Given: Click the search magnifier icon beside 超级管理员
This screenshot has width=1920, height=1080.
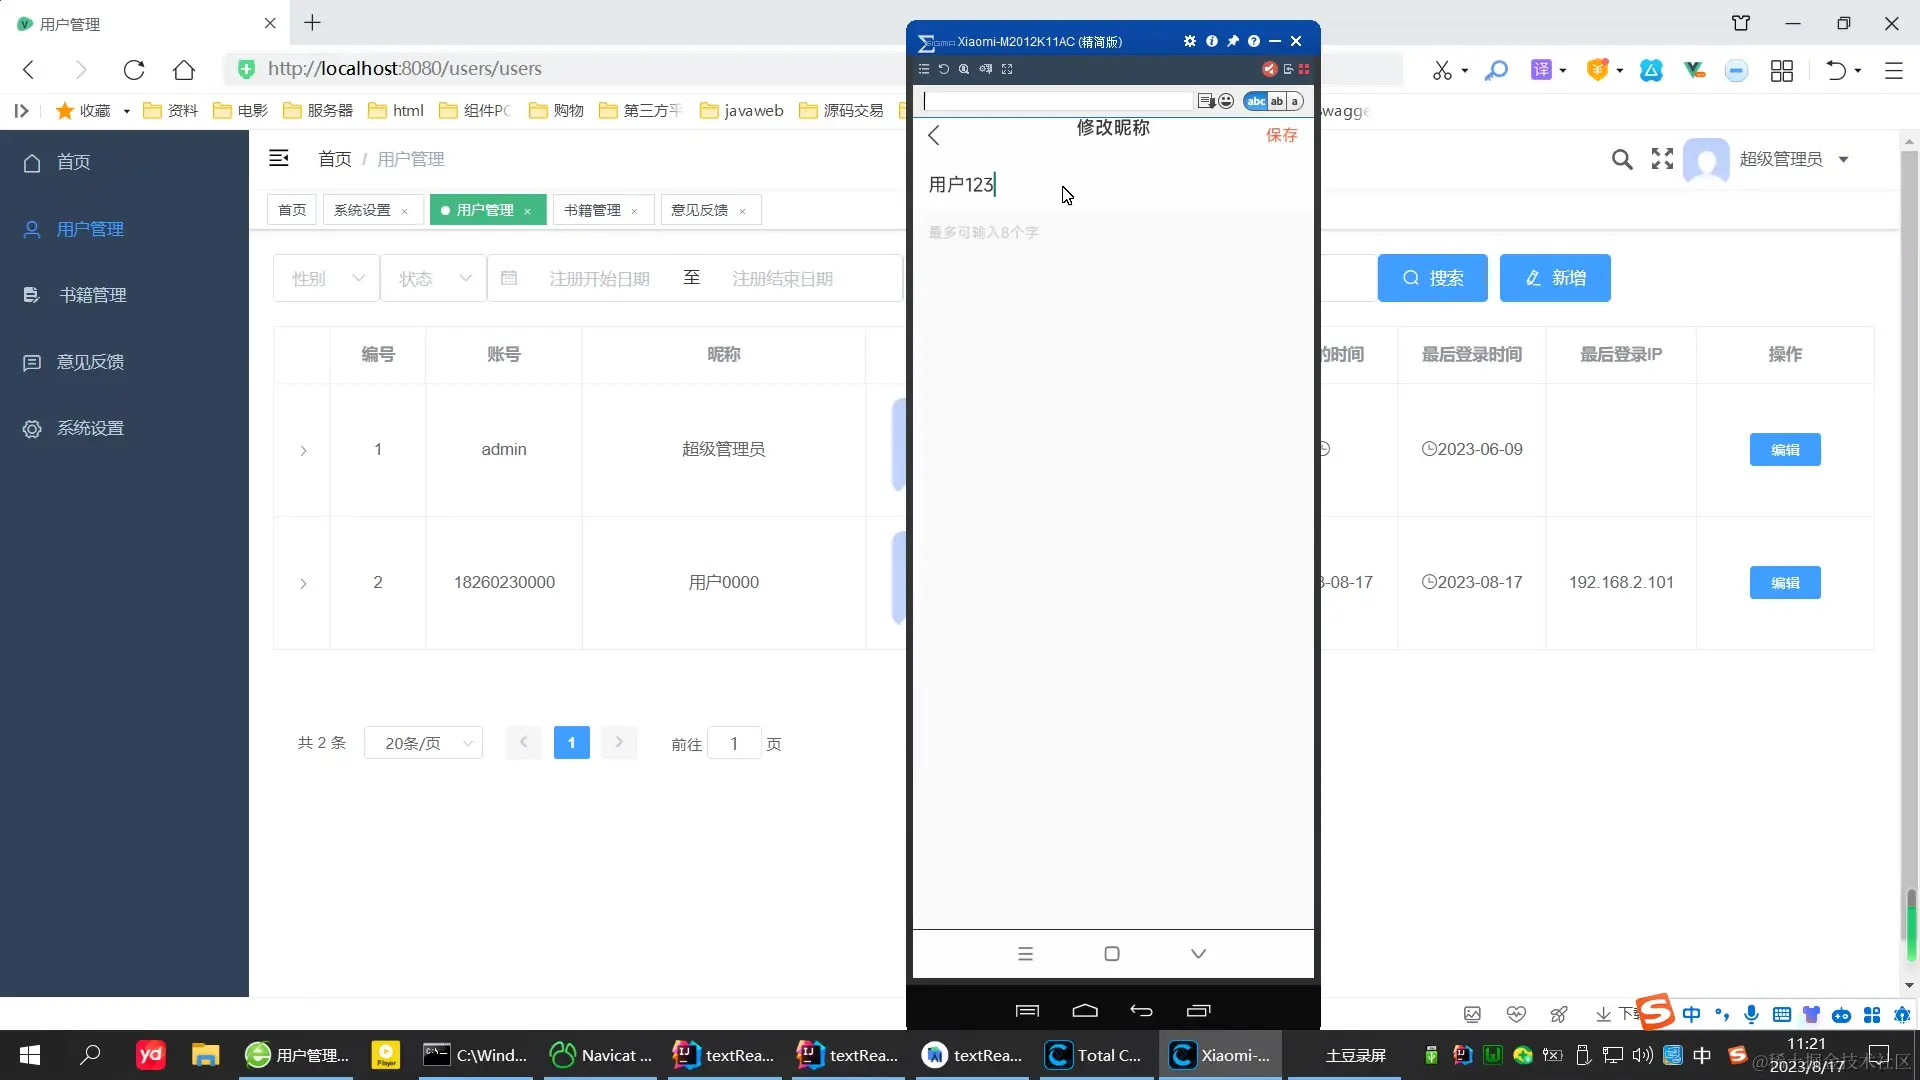Looking at the screenshot, I should [1621, 159].
